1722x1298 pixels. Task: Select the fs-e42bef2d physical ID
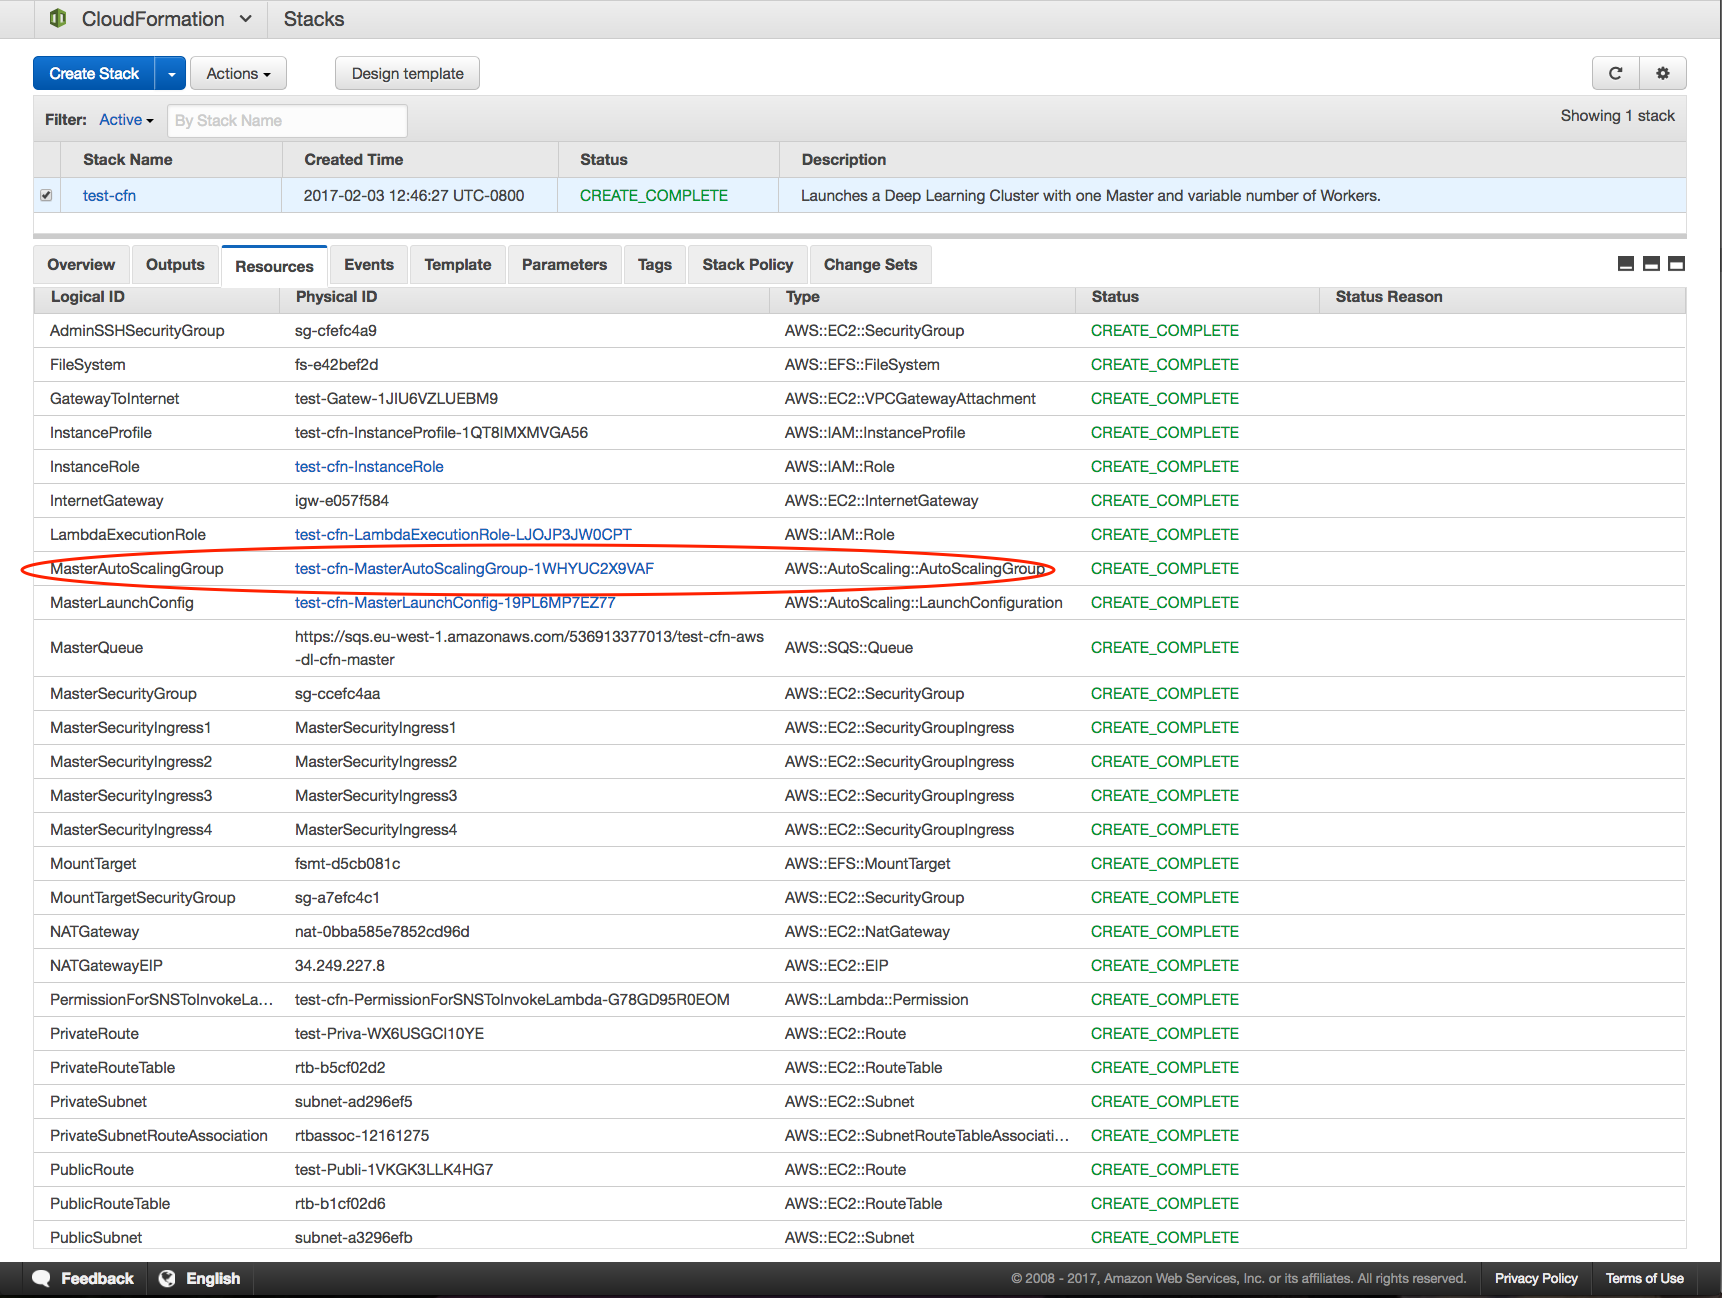(336, 365)
